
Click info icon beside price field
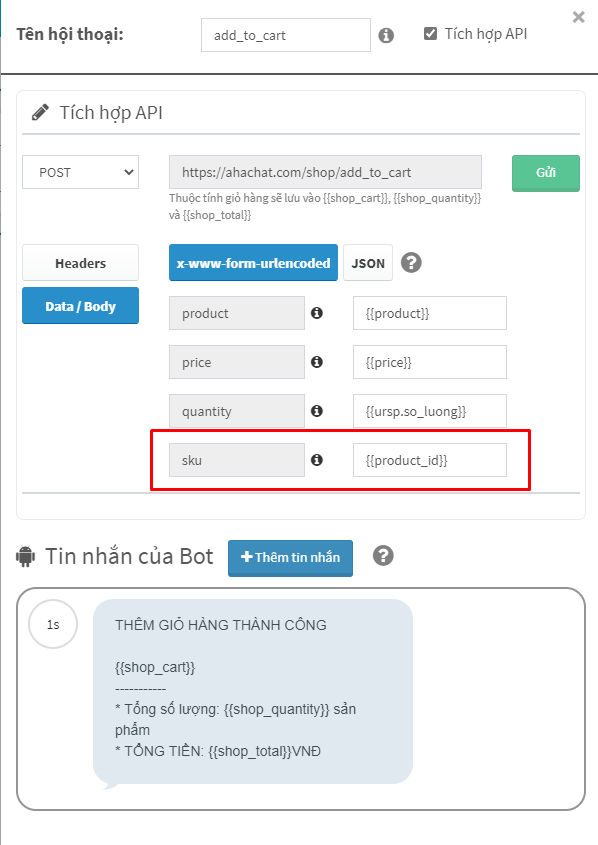[x=317, y=362]
